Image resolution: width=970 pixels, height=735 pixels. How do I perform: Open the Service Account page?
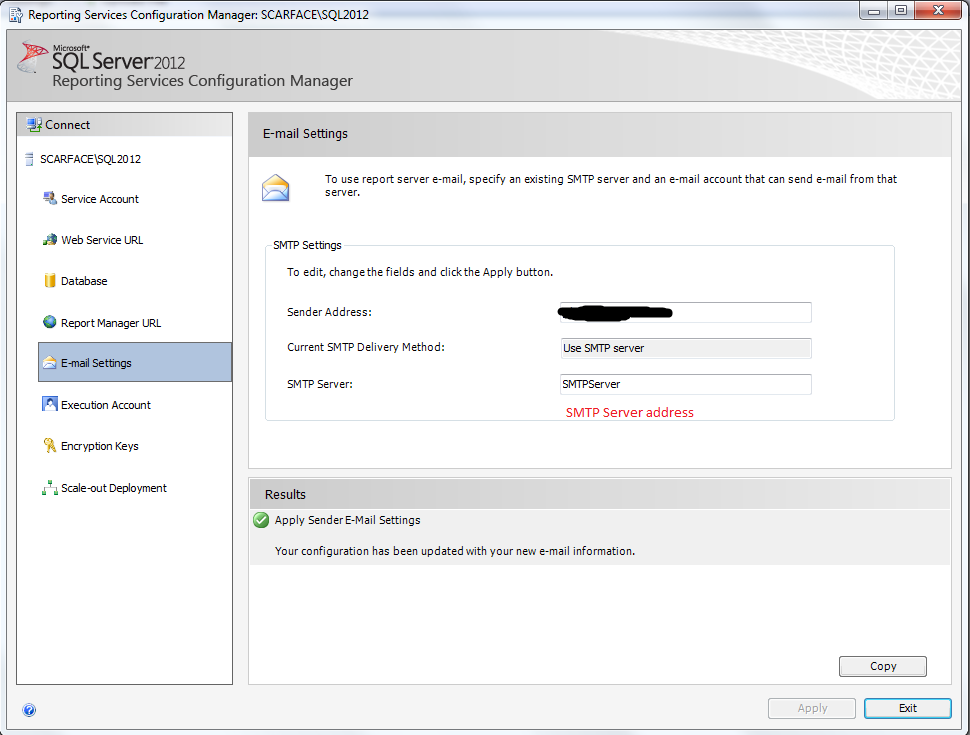(x=100, y=199)
